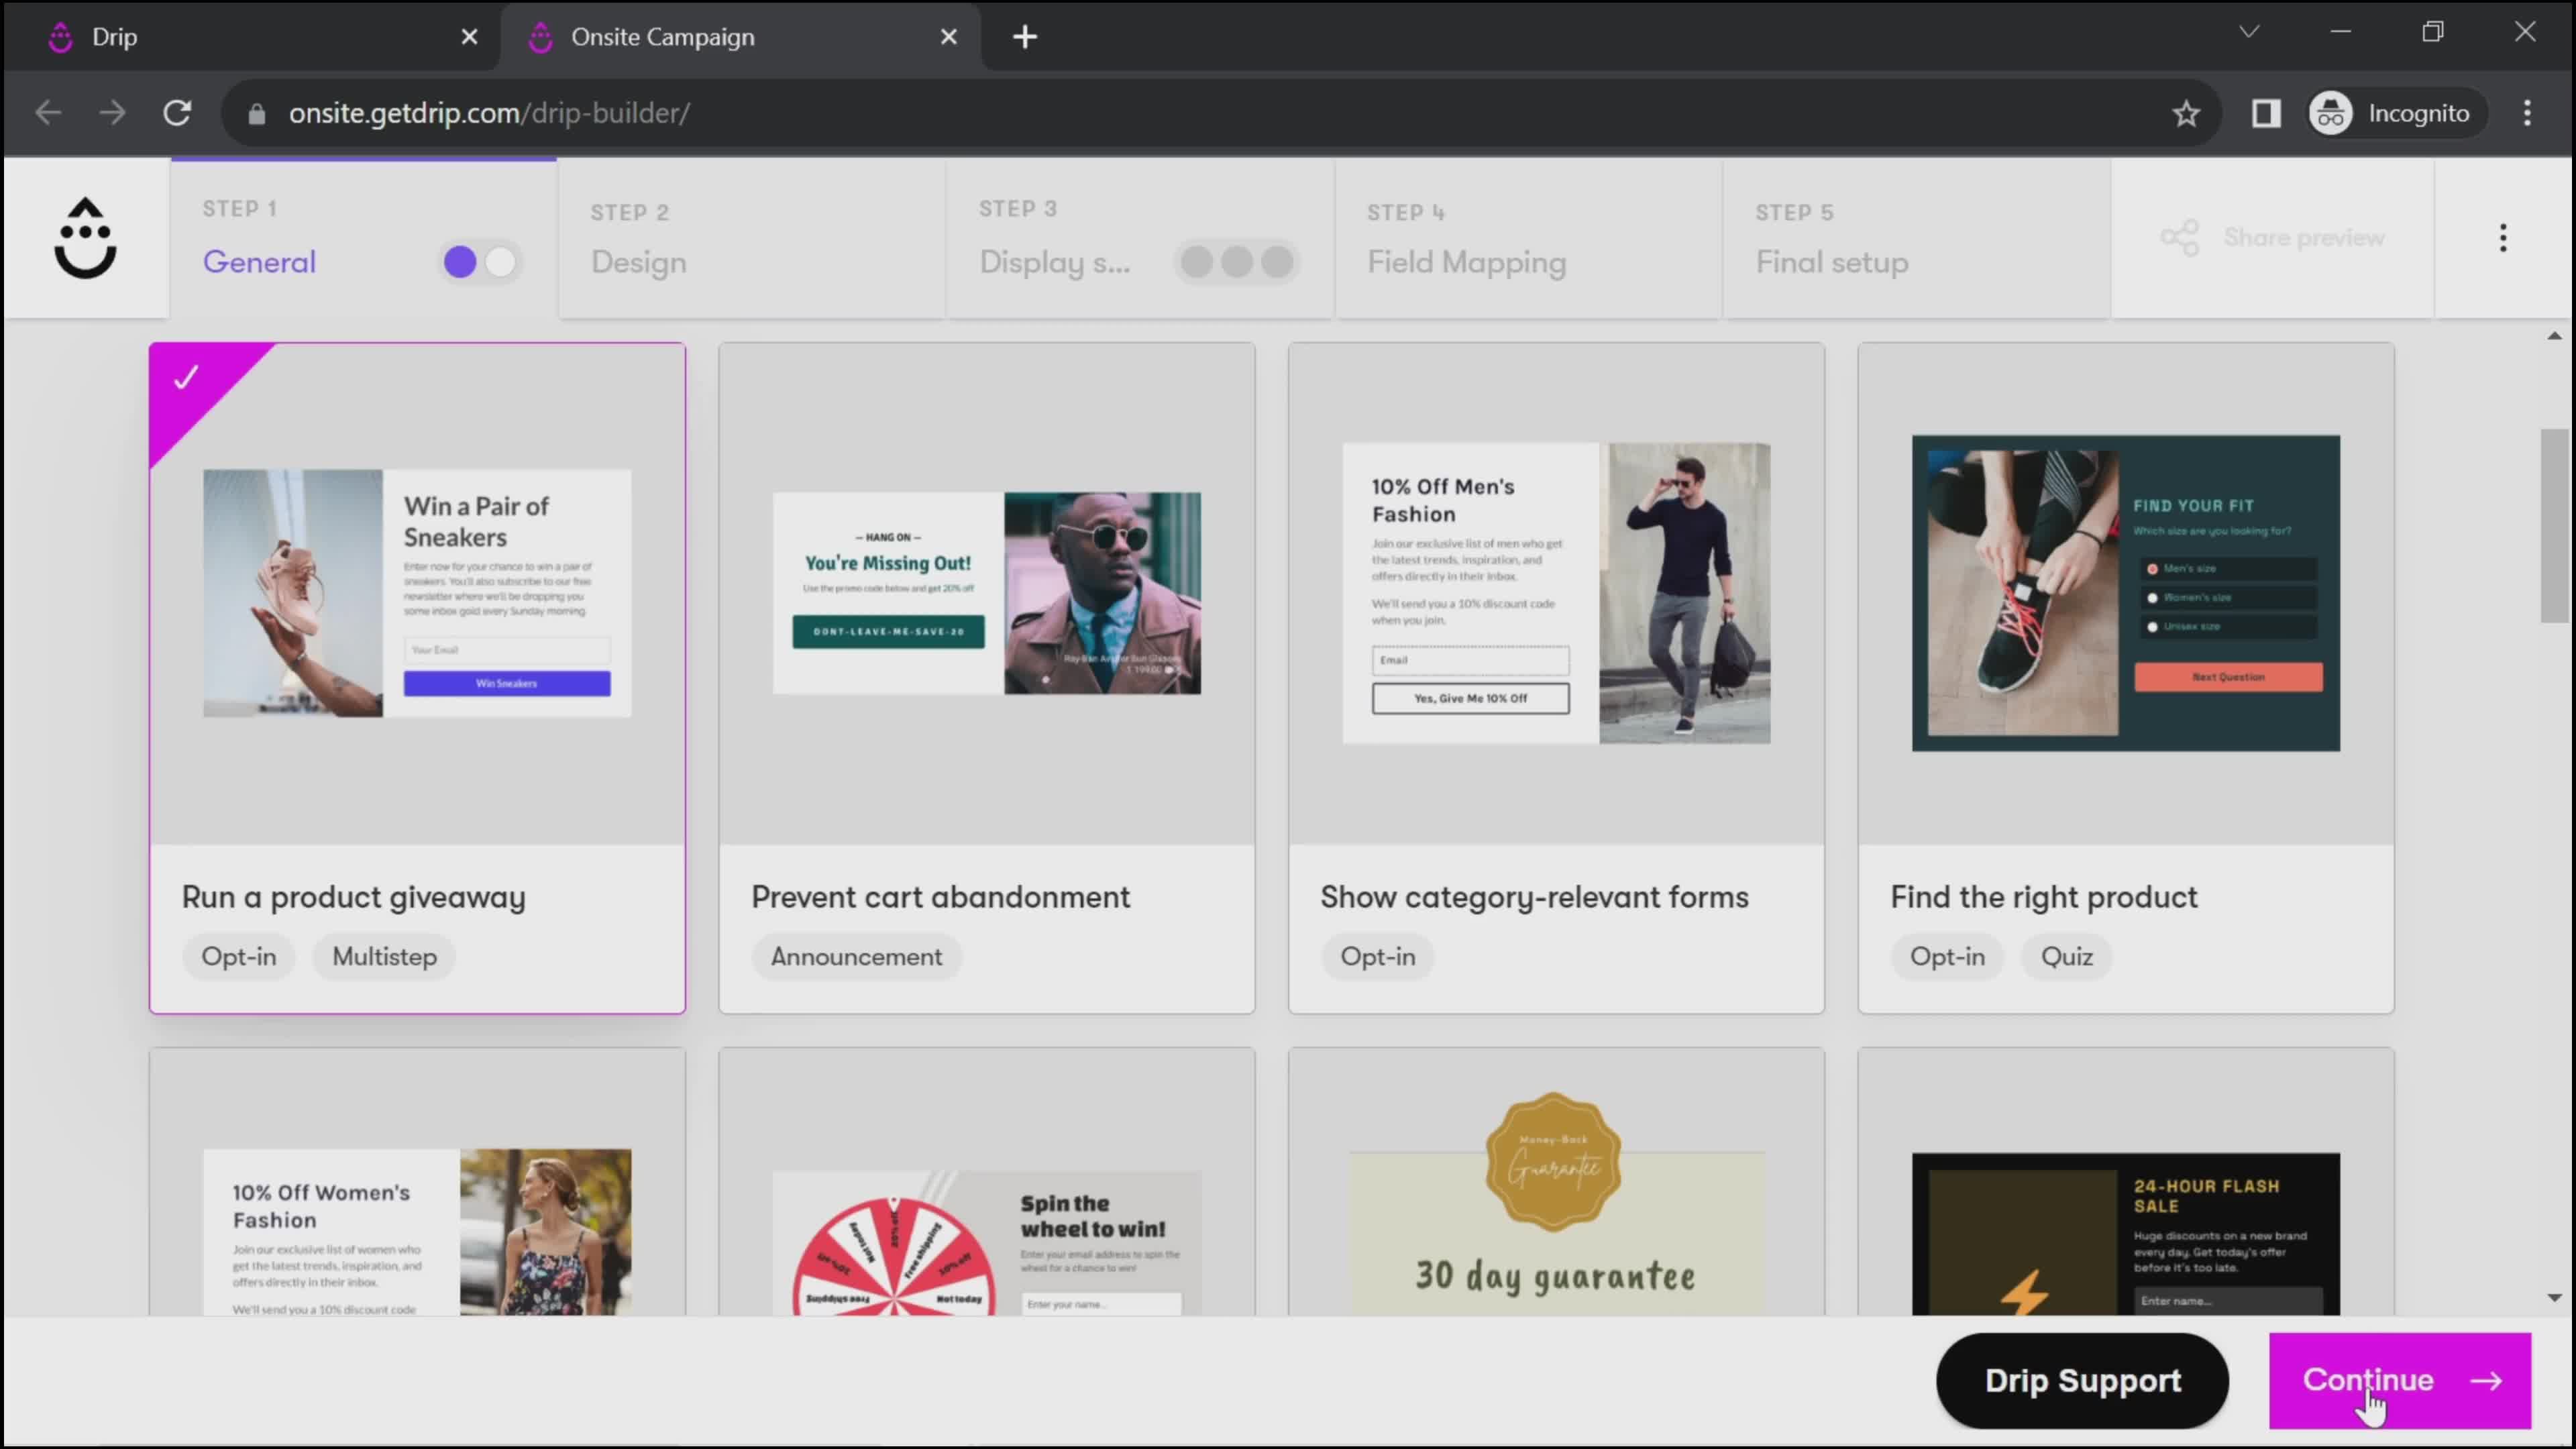Viewport: 2576px width, 1449px height.
Task: Select the Find the right product template
Action: coord(2126,678)
